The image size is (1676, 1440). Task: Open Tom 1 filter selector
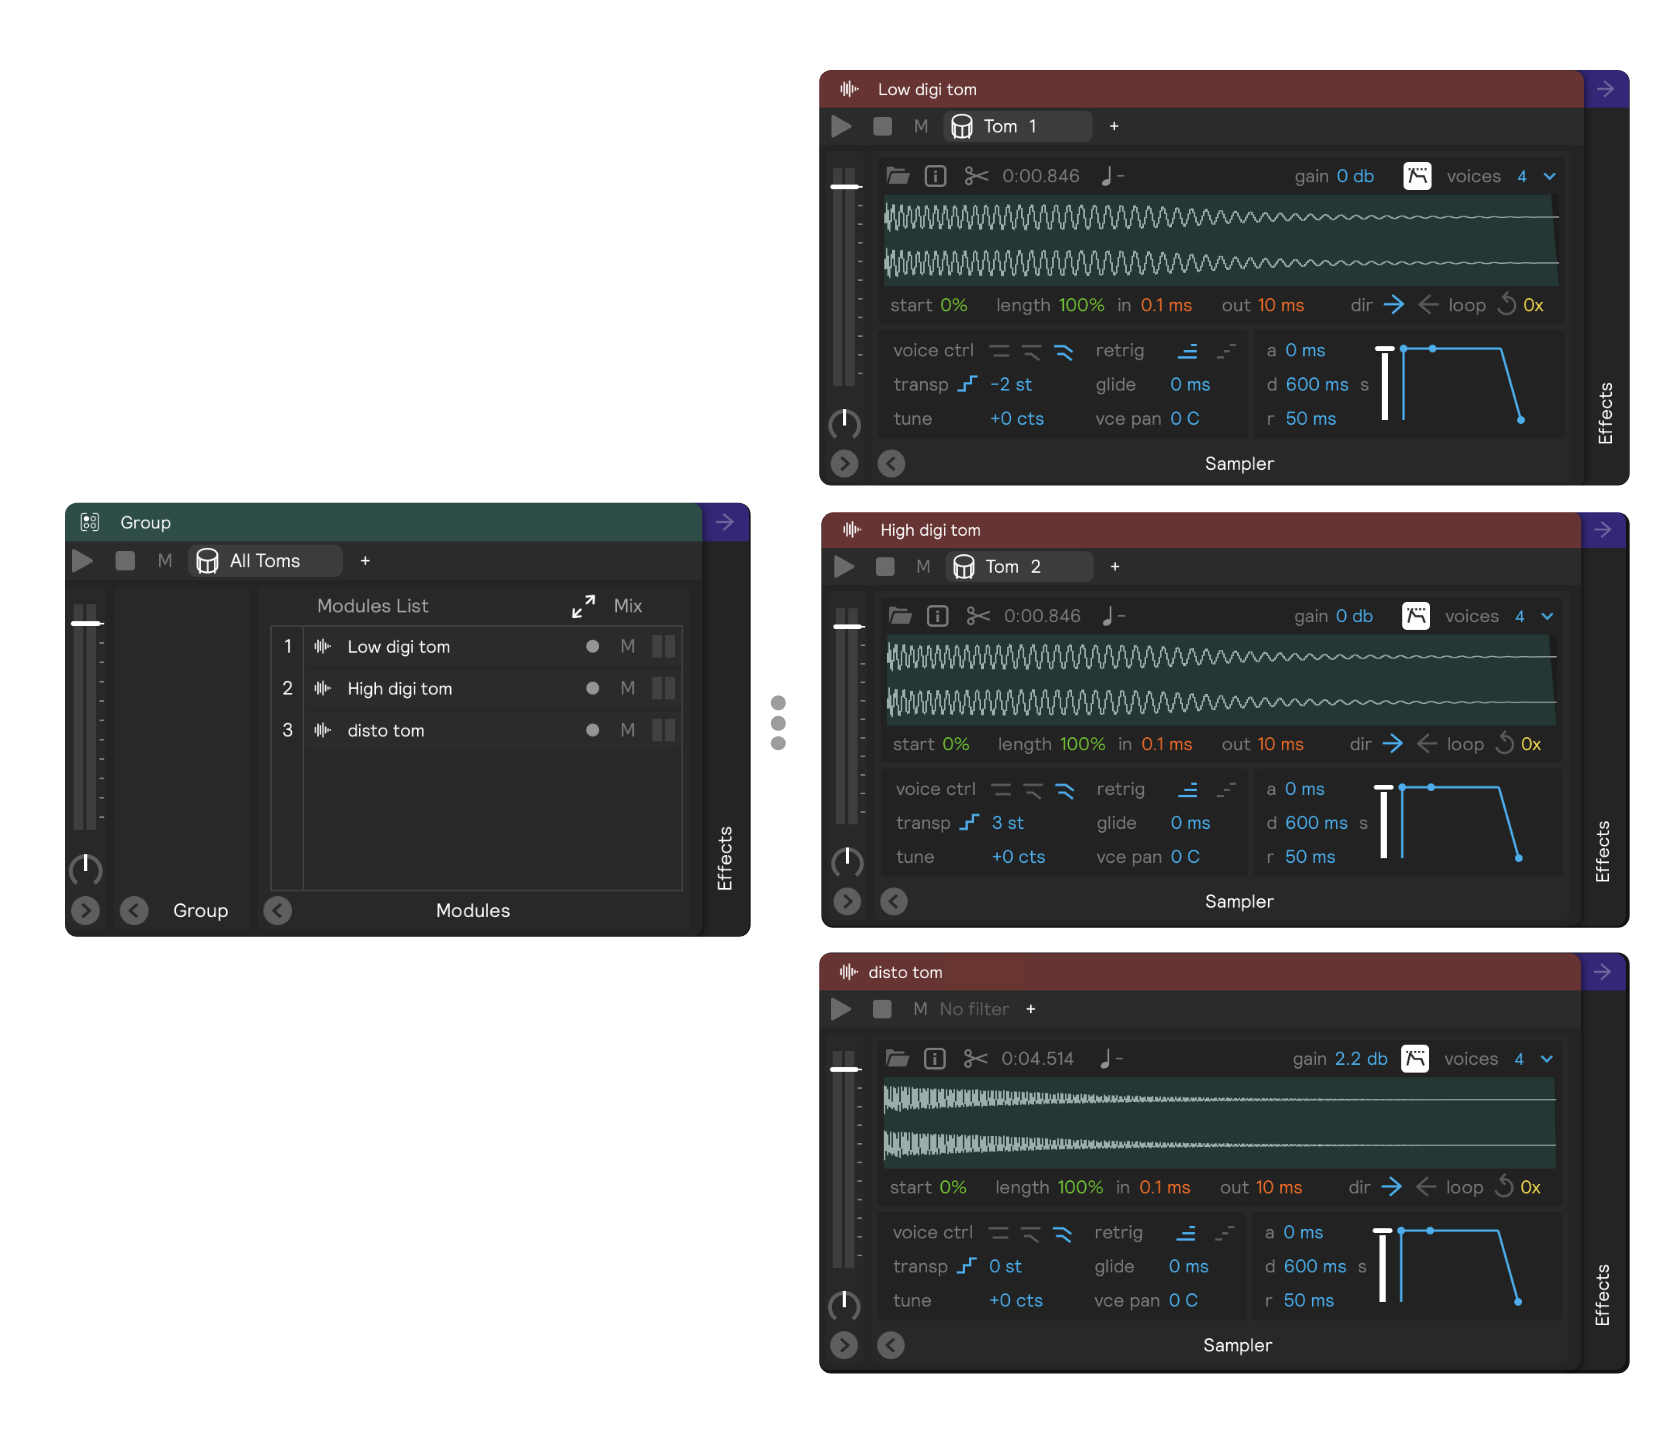click(x=1018, y=126)
